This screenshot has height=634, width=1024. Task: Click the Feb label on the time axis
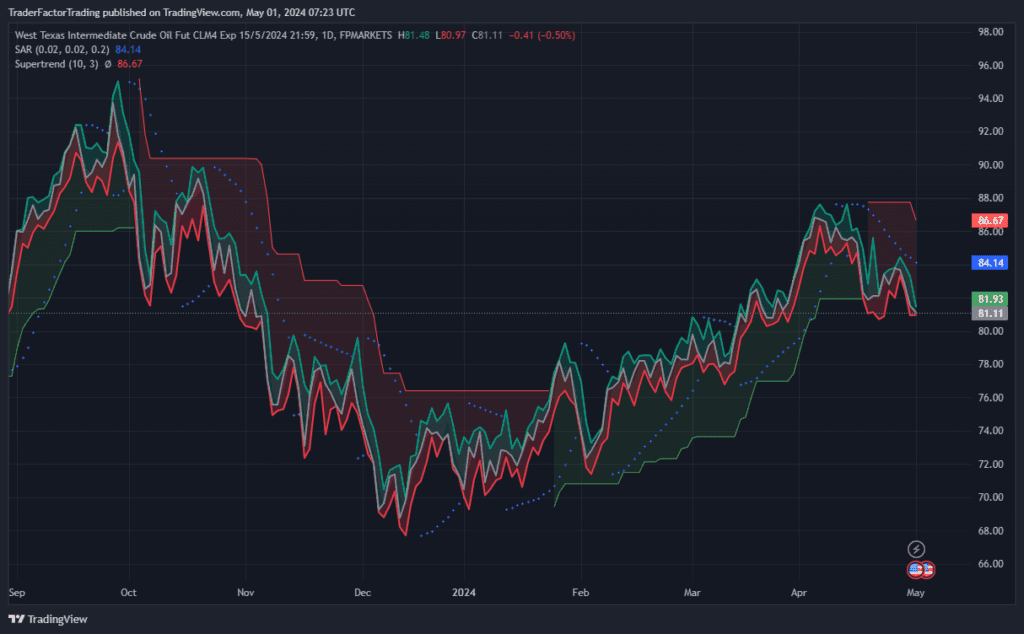pos(581,593)
